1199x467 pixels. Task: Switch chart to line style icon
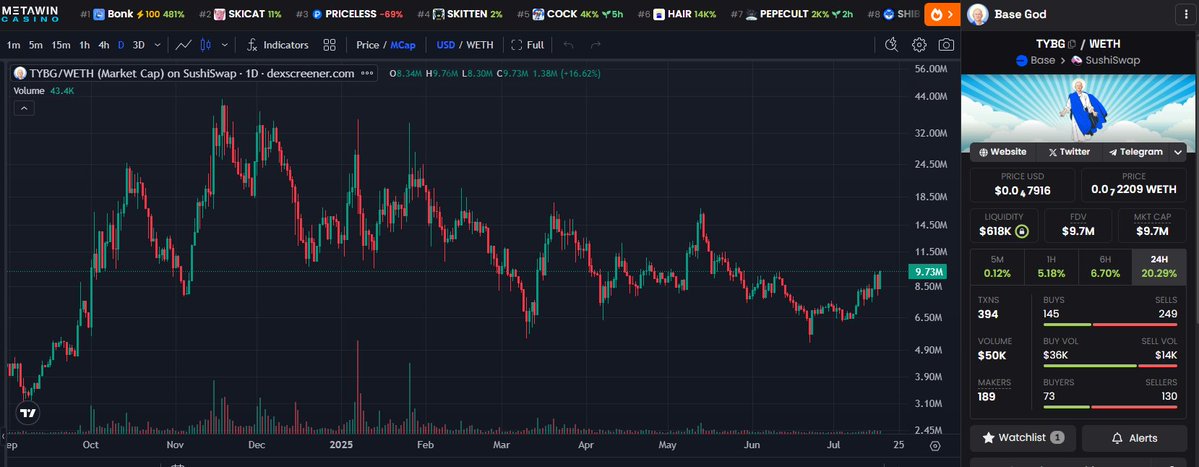183,45
